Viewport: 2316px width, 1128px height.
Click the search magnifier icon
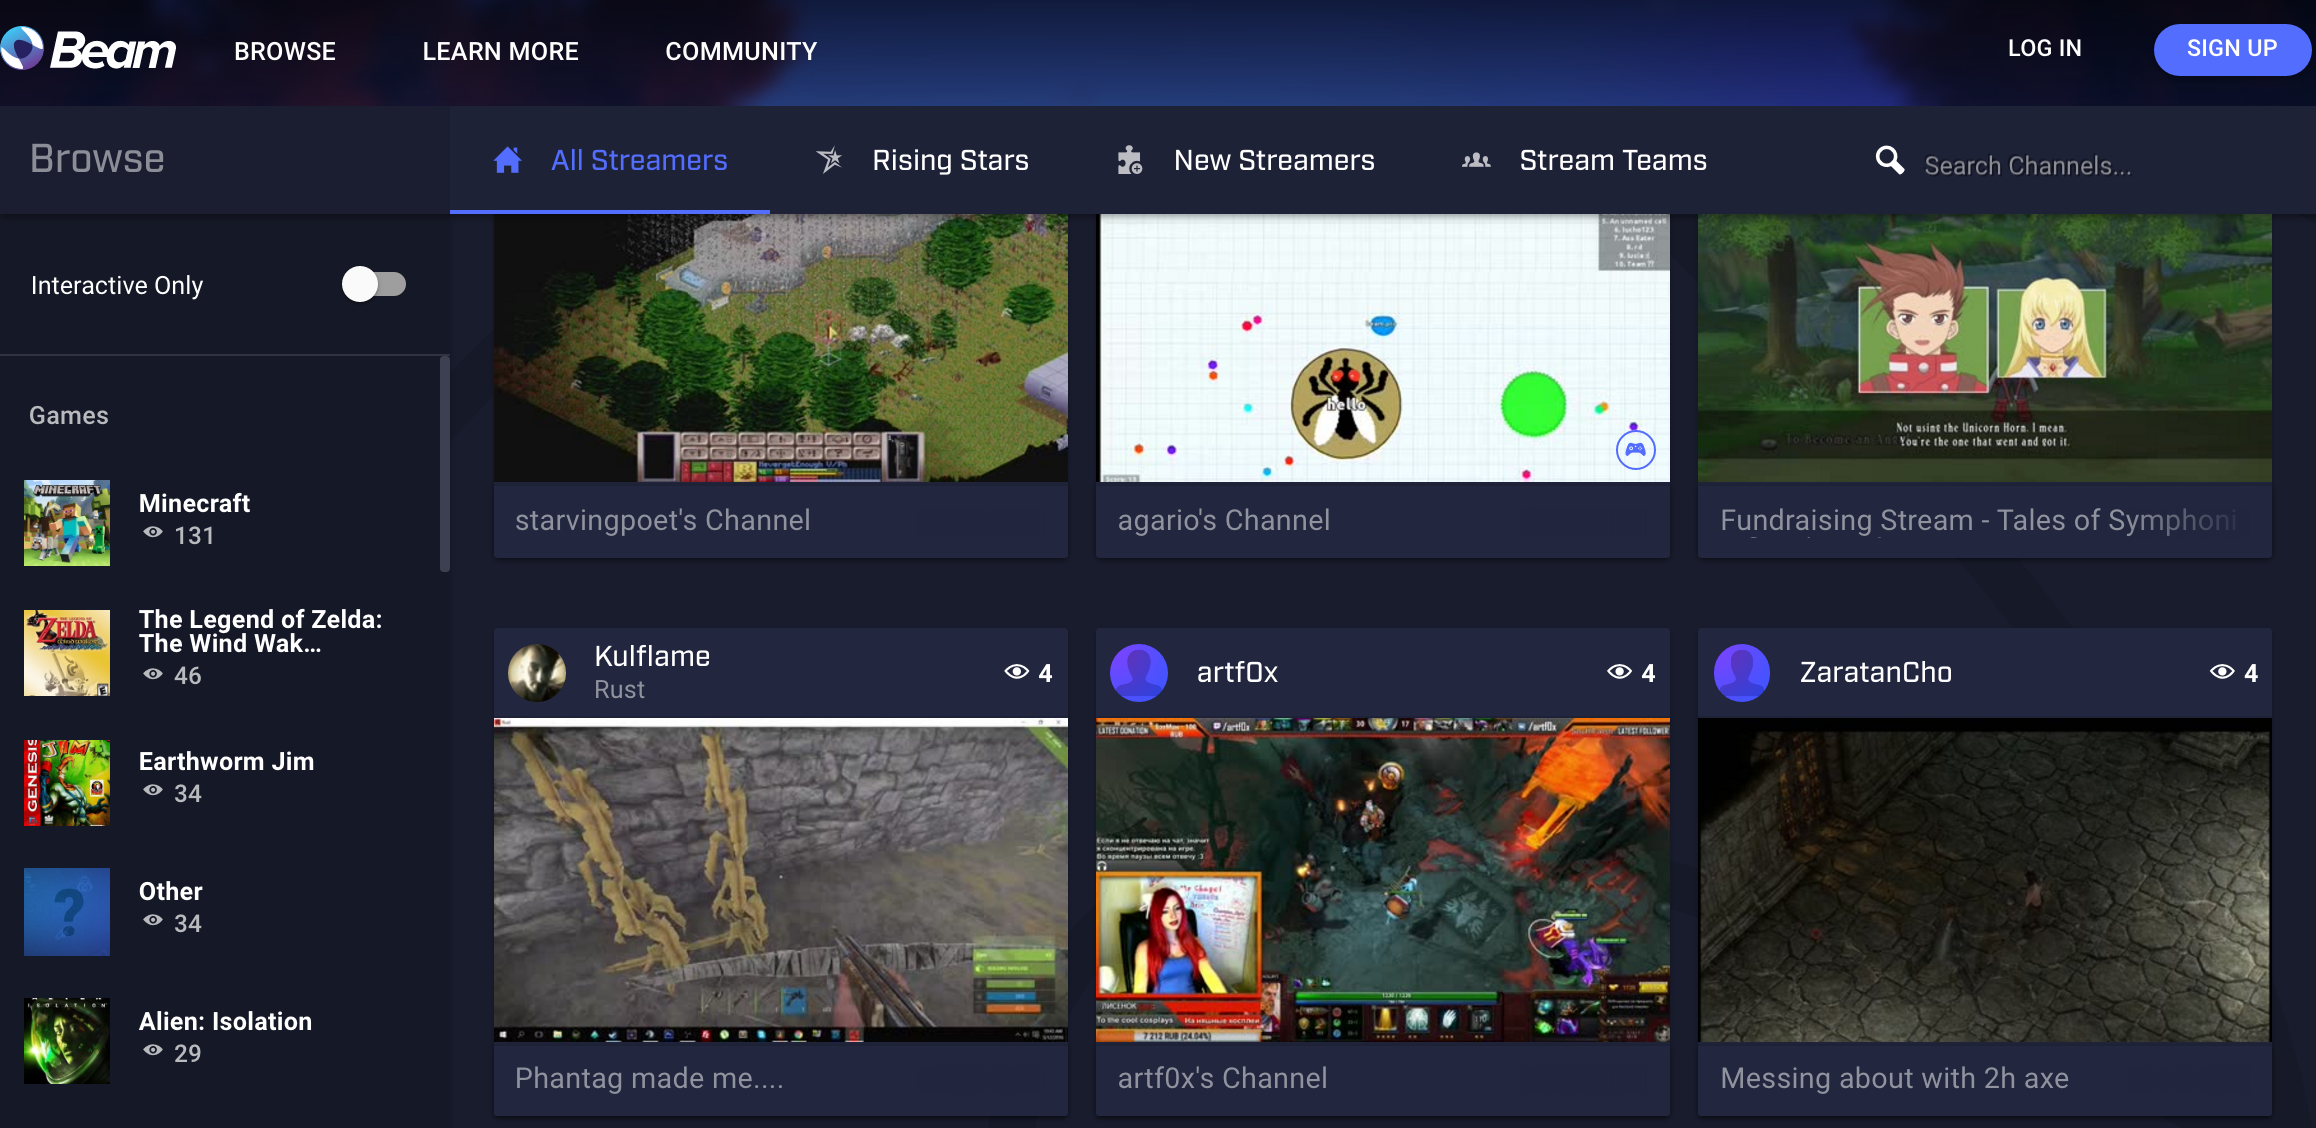(1889, 159)
